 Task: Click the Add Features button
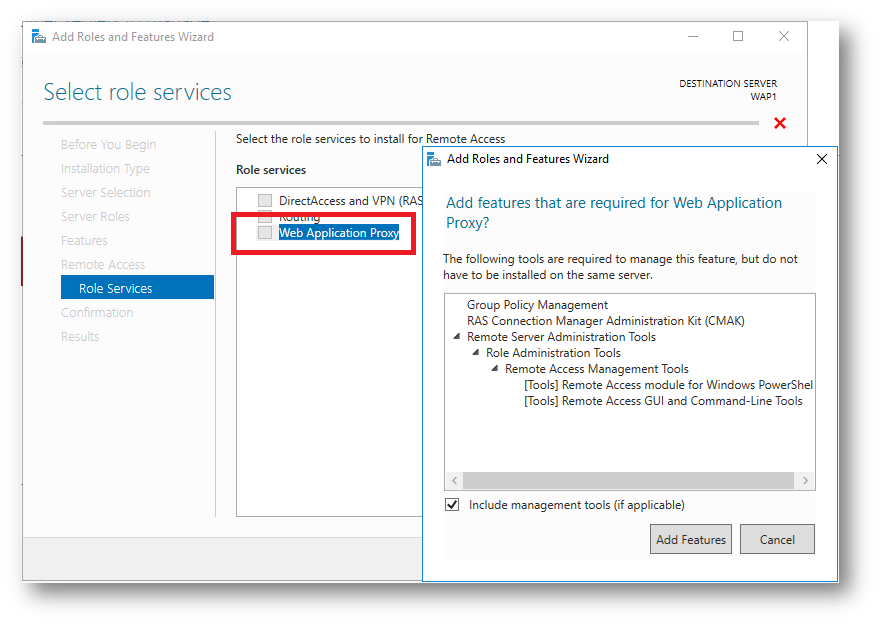690,540
